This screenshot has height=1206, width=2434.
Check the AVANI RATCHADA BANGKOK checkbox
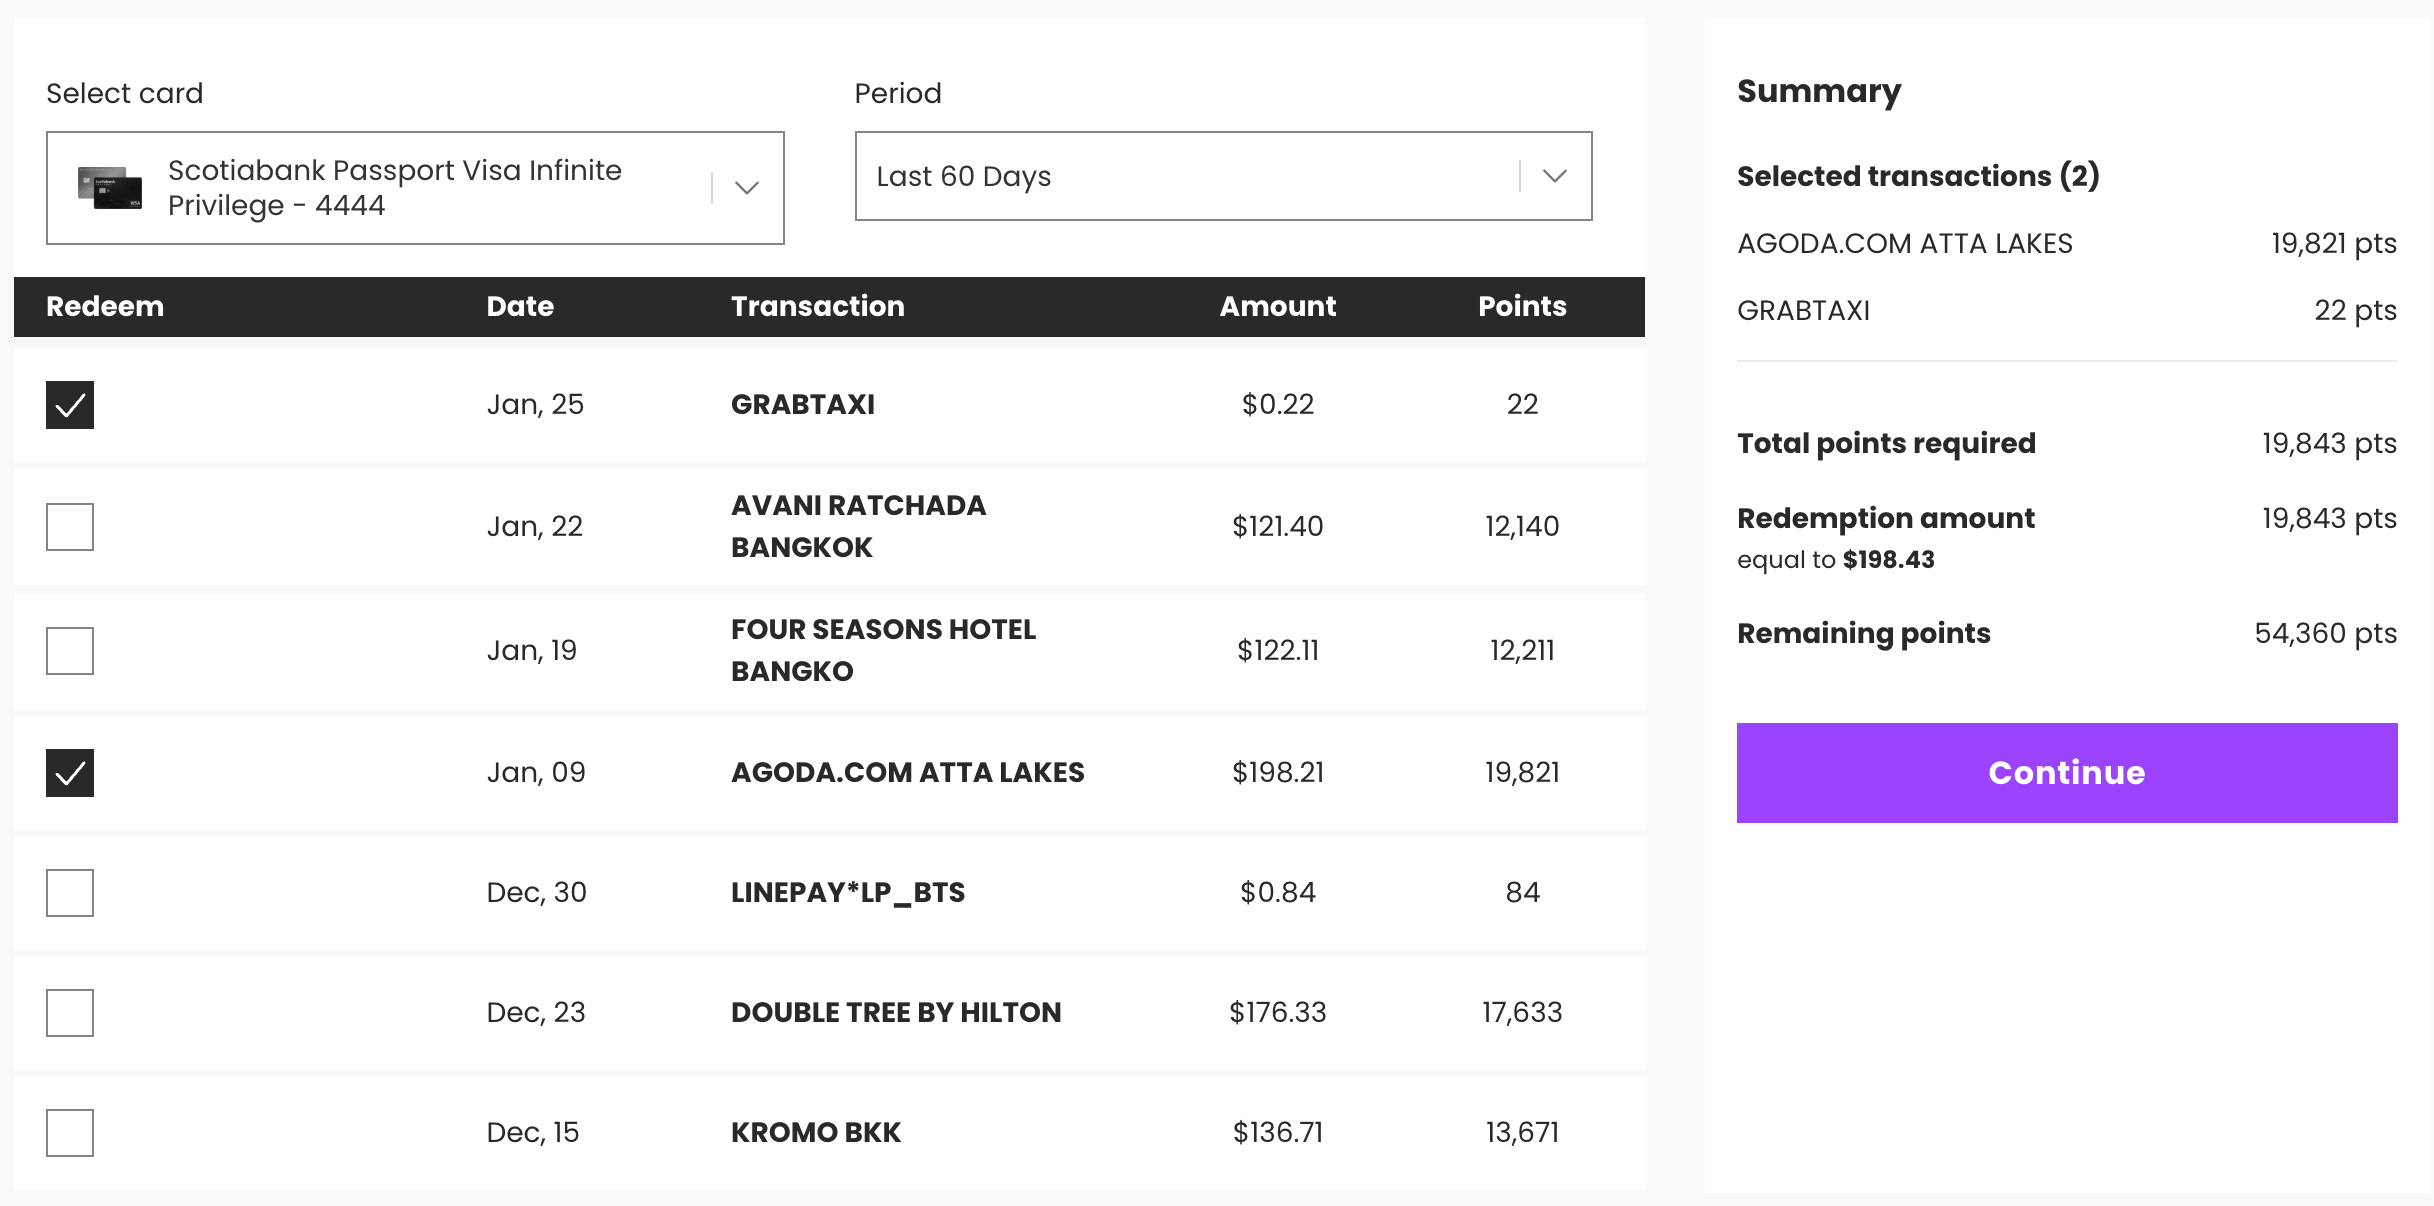click(x=70, y=527)
